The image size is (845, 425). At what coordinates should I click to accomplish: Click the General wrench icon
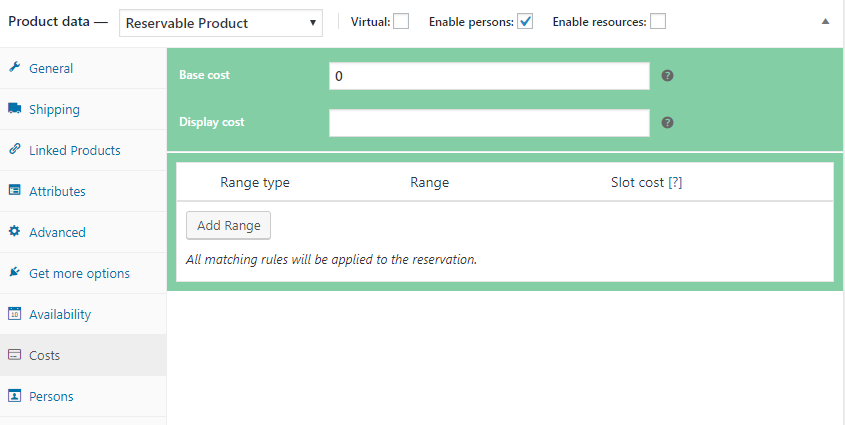point(15,68)
